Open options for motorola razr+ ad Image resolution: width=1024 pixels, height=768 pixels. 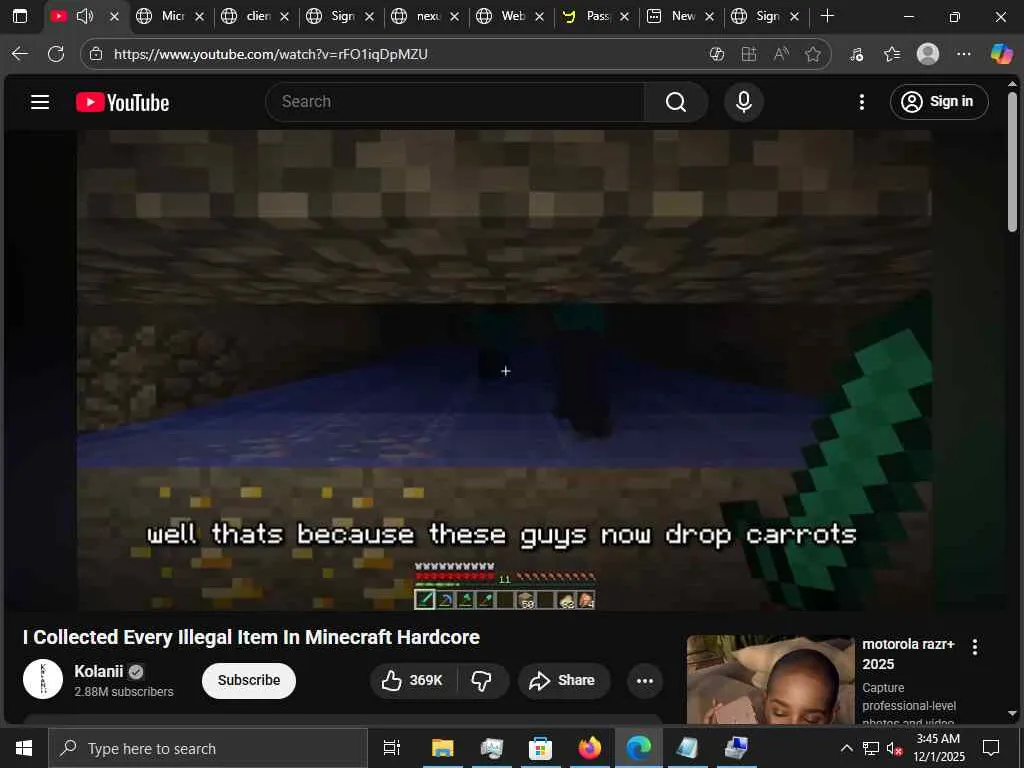[974, 647]
